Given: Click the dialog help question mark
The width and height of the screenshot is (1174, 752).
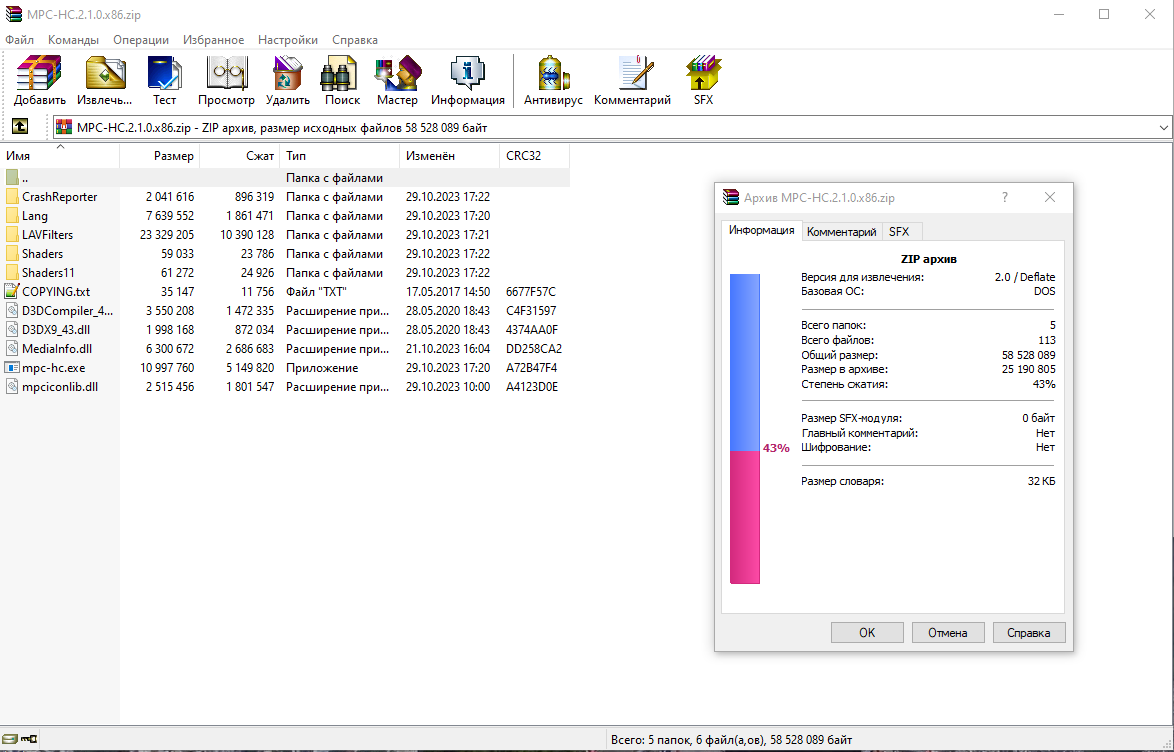Looking at the screenshot, I should click(1005, 197).
